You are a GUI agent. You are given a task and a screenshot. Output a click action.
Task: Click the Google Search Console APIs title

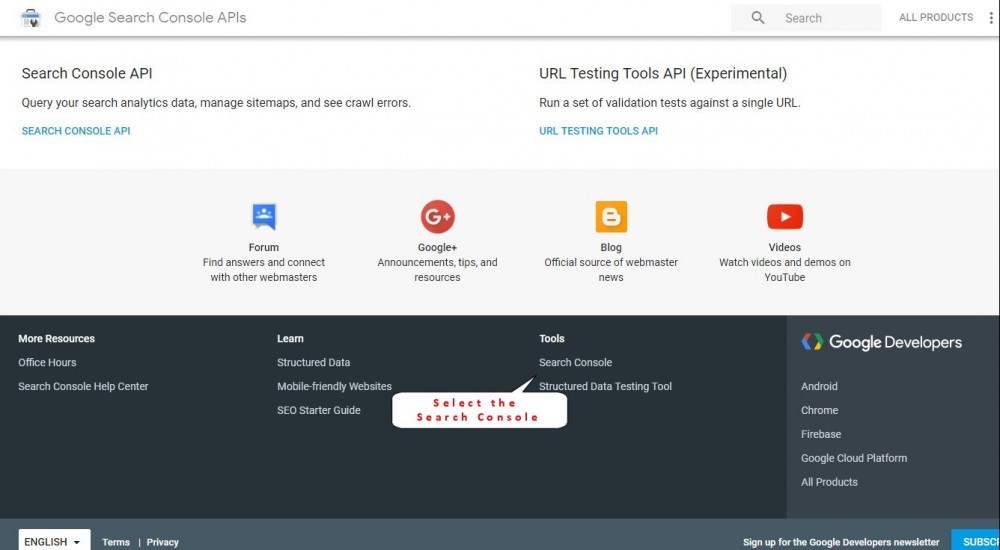coord(150,18)
